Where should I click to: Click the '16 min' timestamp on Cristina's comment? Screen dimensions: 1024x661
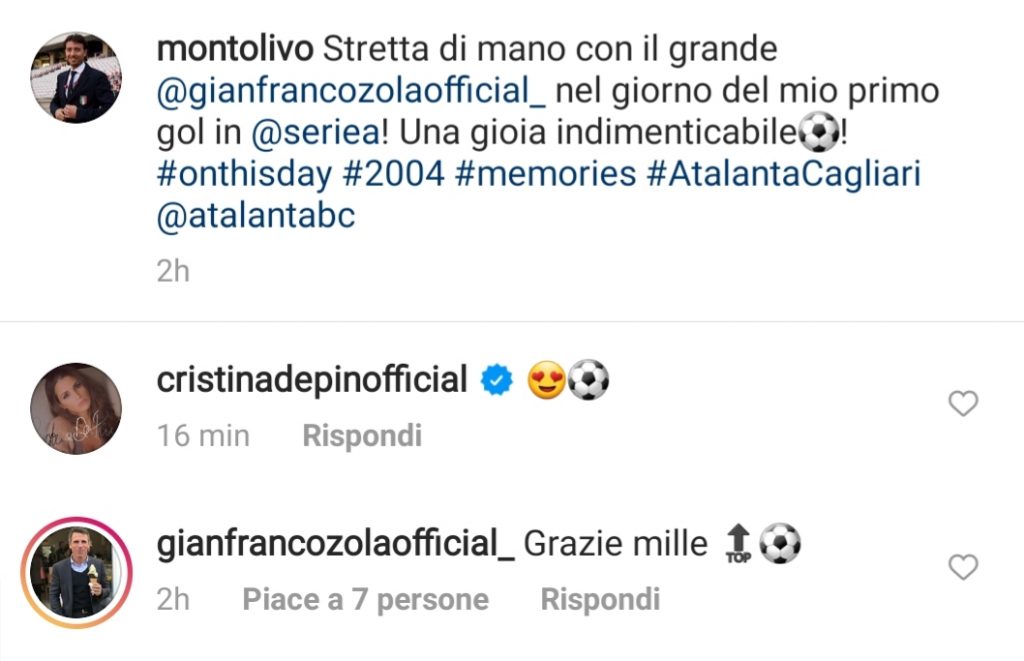tap(201, 435)
